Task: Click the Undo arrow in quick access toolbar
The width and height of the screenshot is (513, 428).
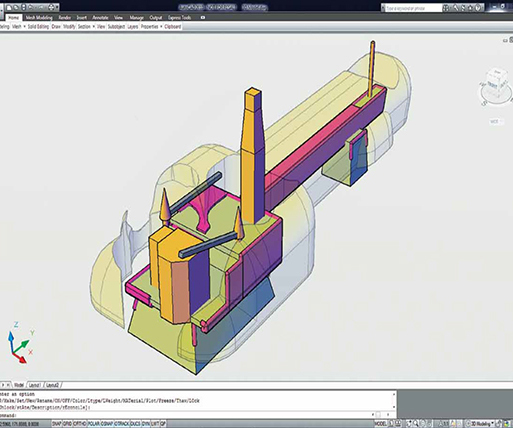Action: coord(31,7)
